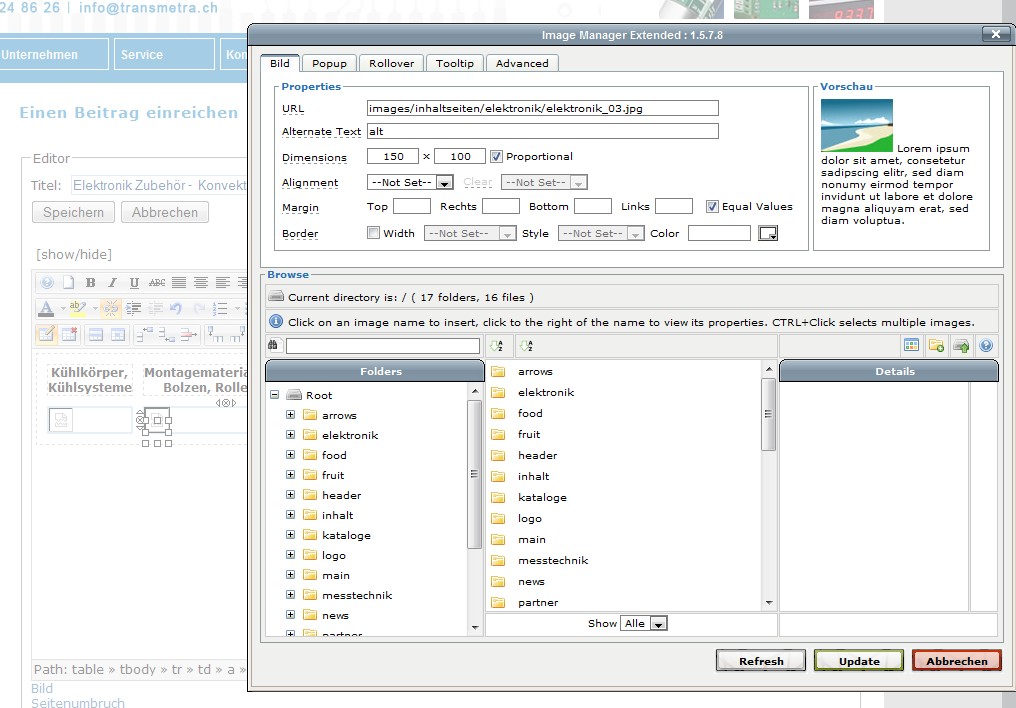Open the Alignment dropdown
The height and width of the screenshot is (708, 1016).
tap(410, 182)
